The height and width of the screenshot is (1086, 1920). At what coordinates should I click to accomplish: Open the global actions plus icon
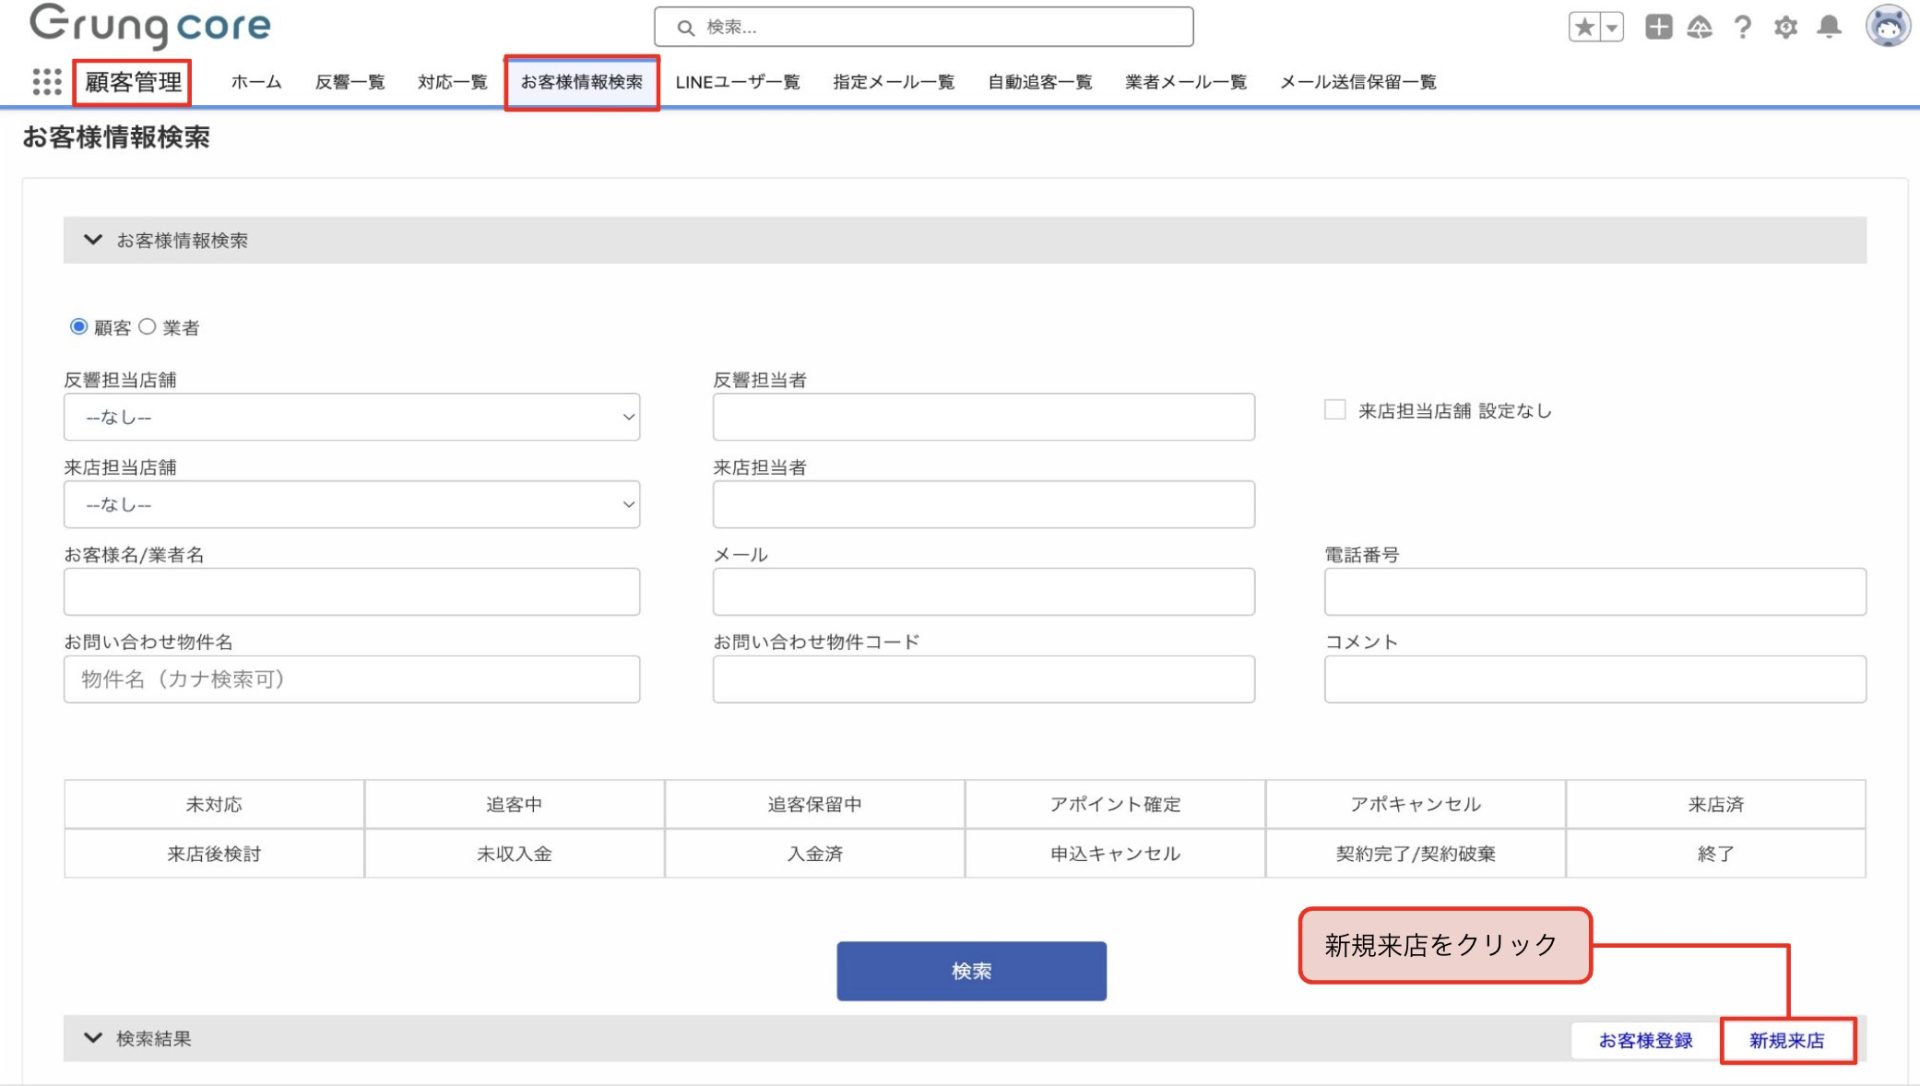click(x=1658, y=27)
